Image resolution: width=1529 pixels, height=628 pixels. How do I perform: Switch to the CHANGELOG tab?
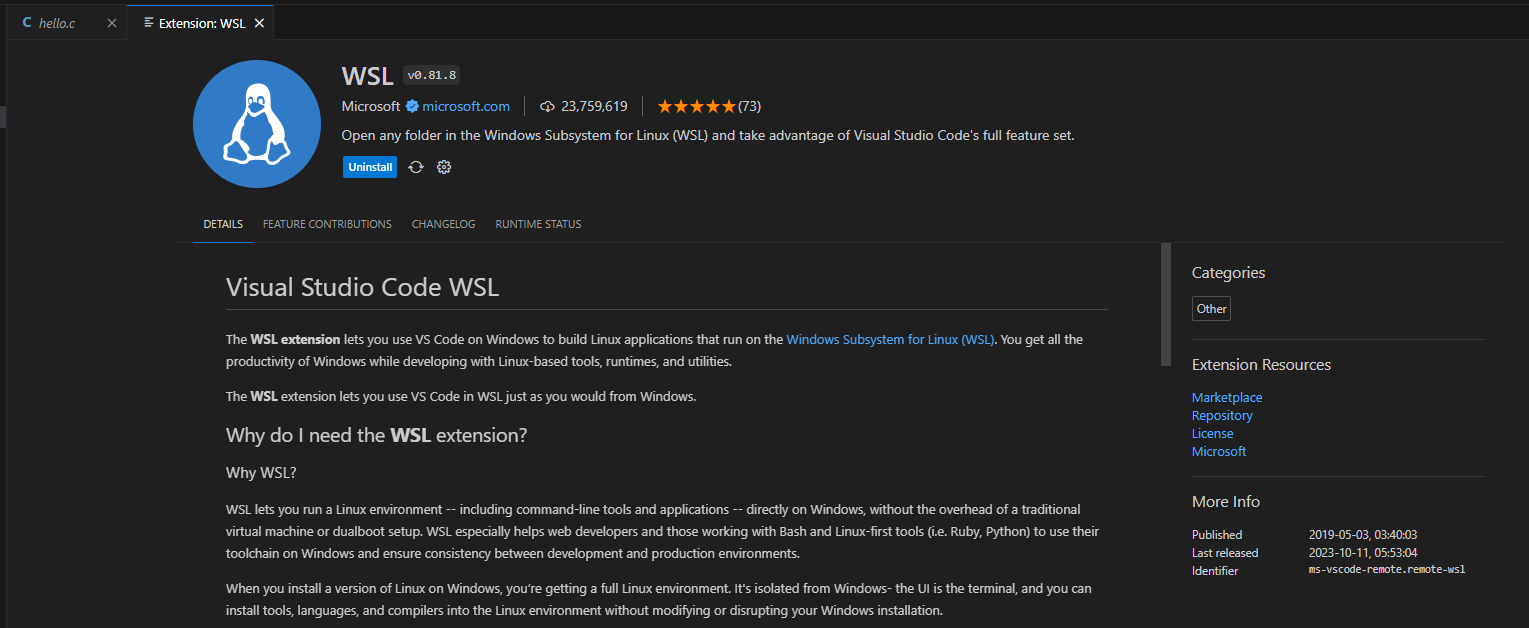tap(443, 224)
